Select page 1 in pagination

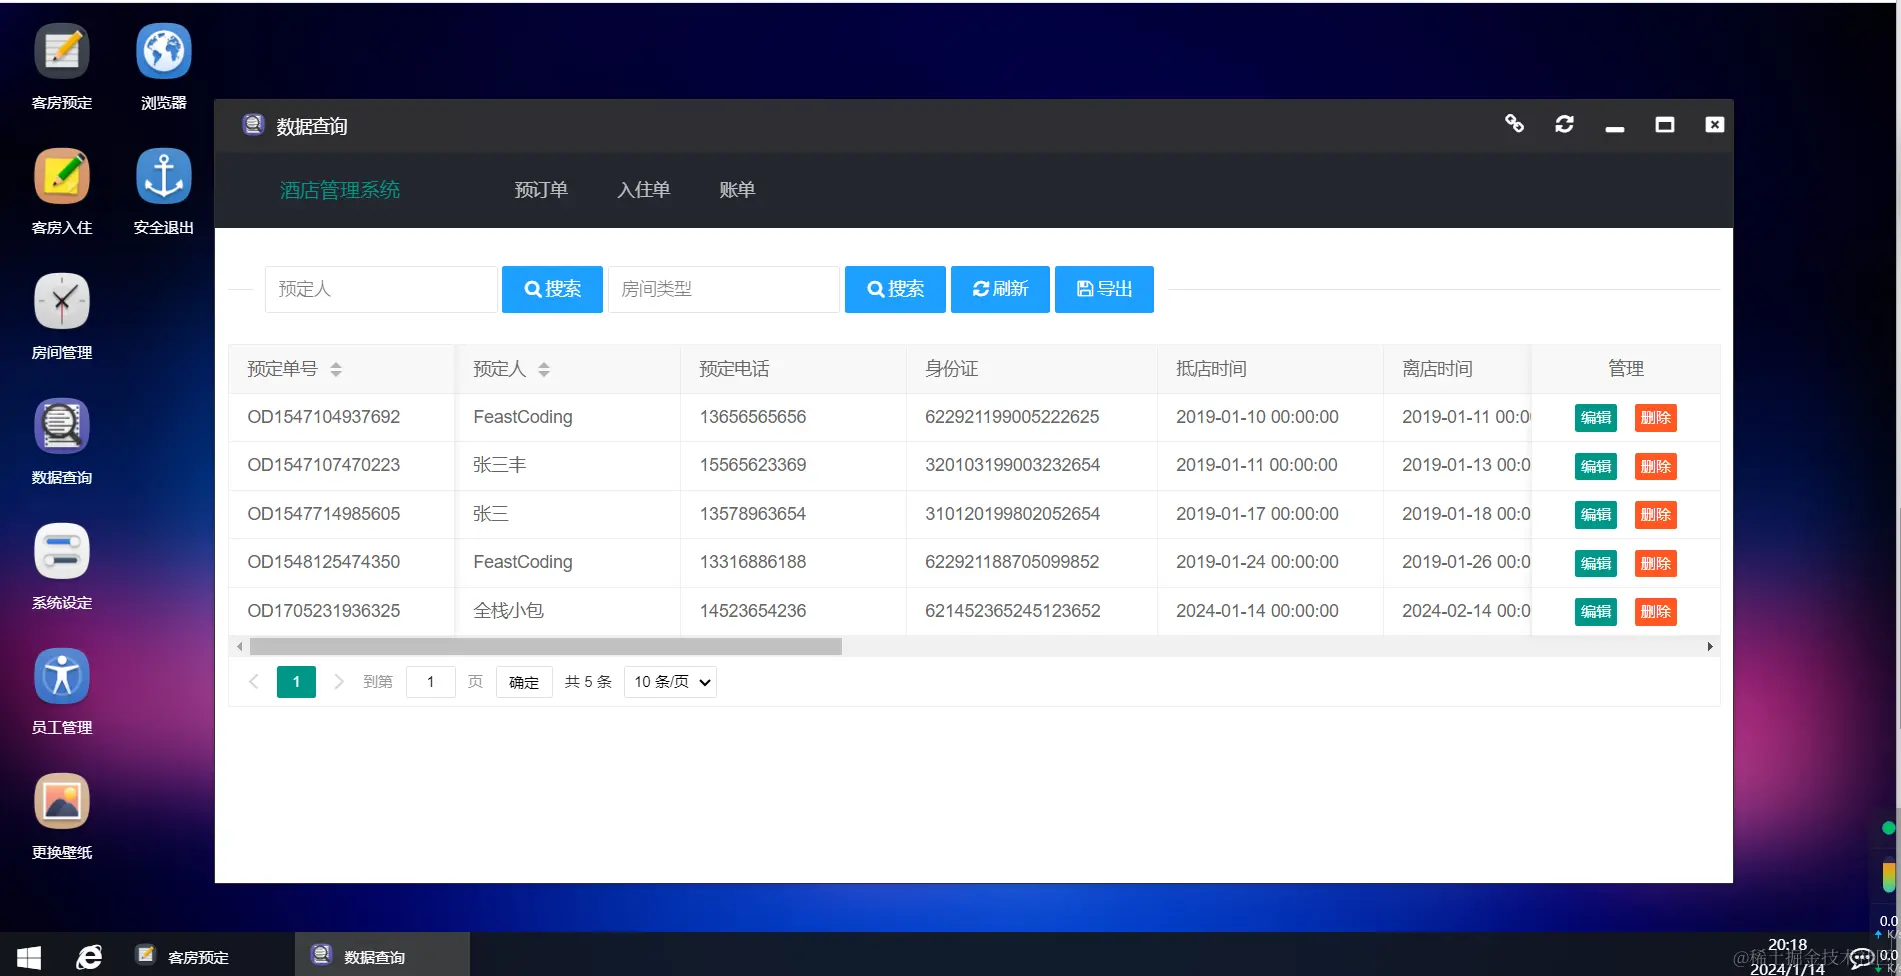[x=296, y=682]
